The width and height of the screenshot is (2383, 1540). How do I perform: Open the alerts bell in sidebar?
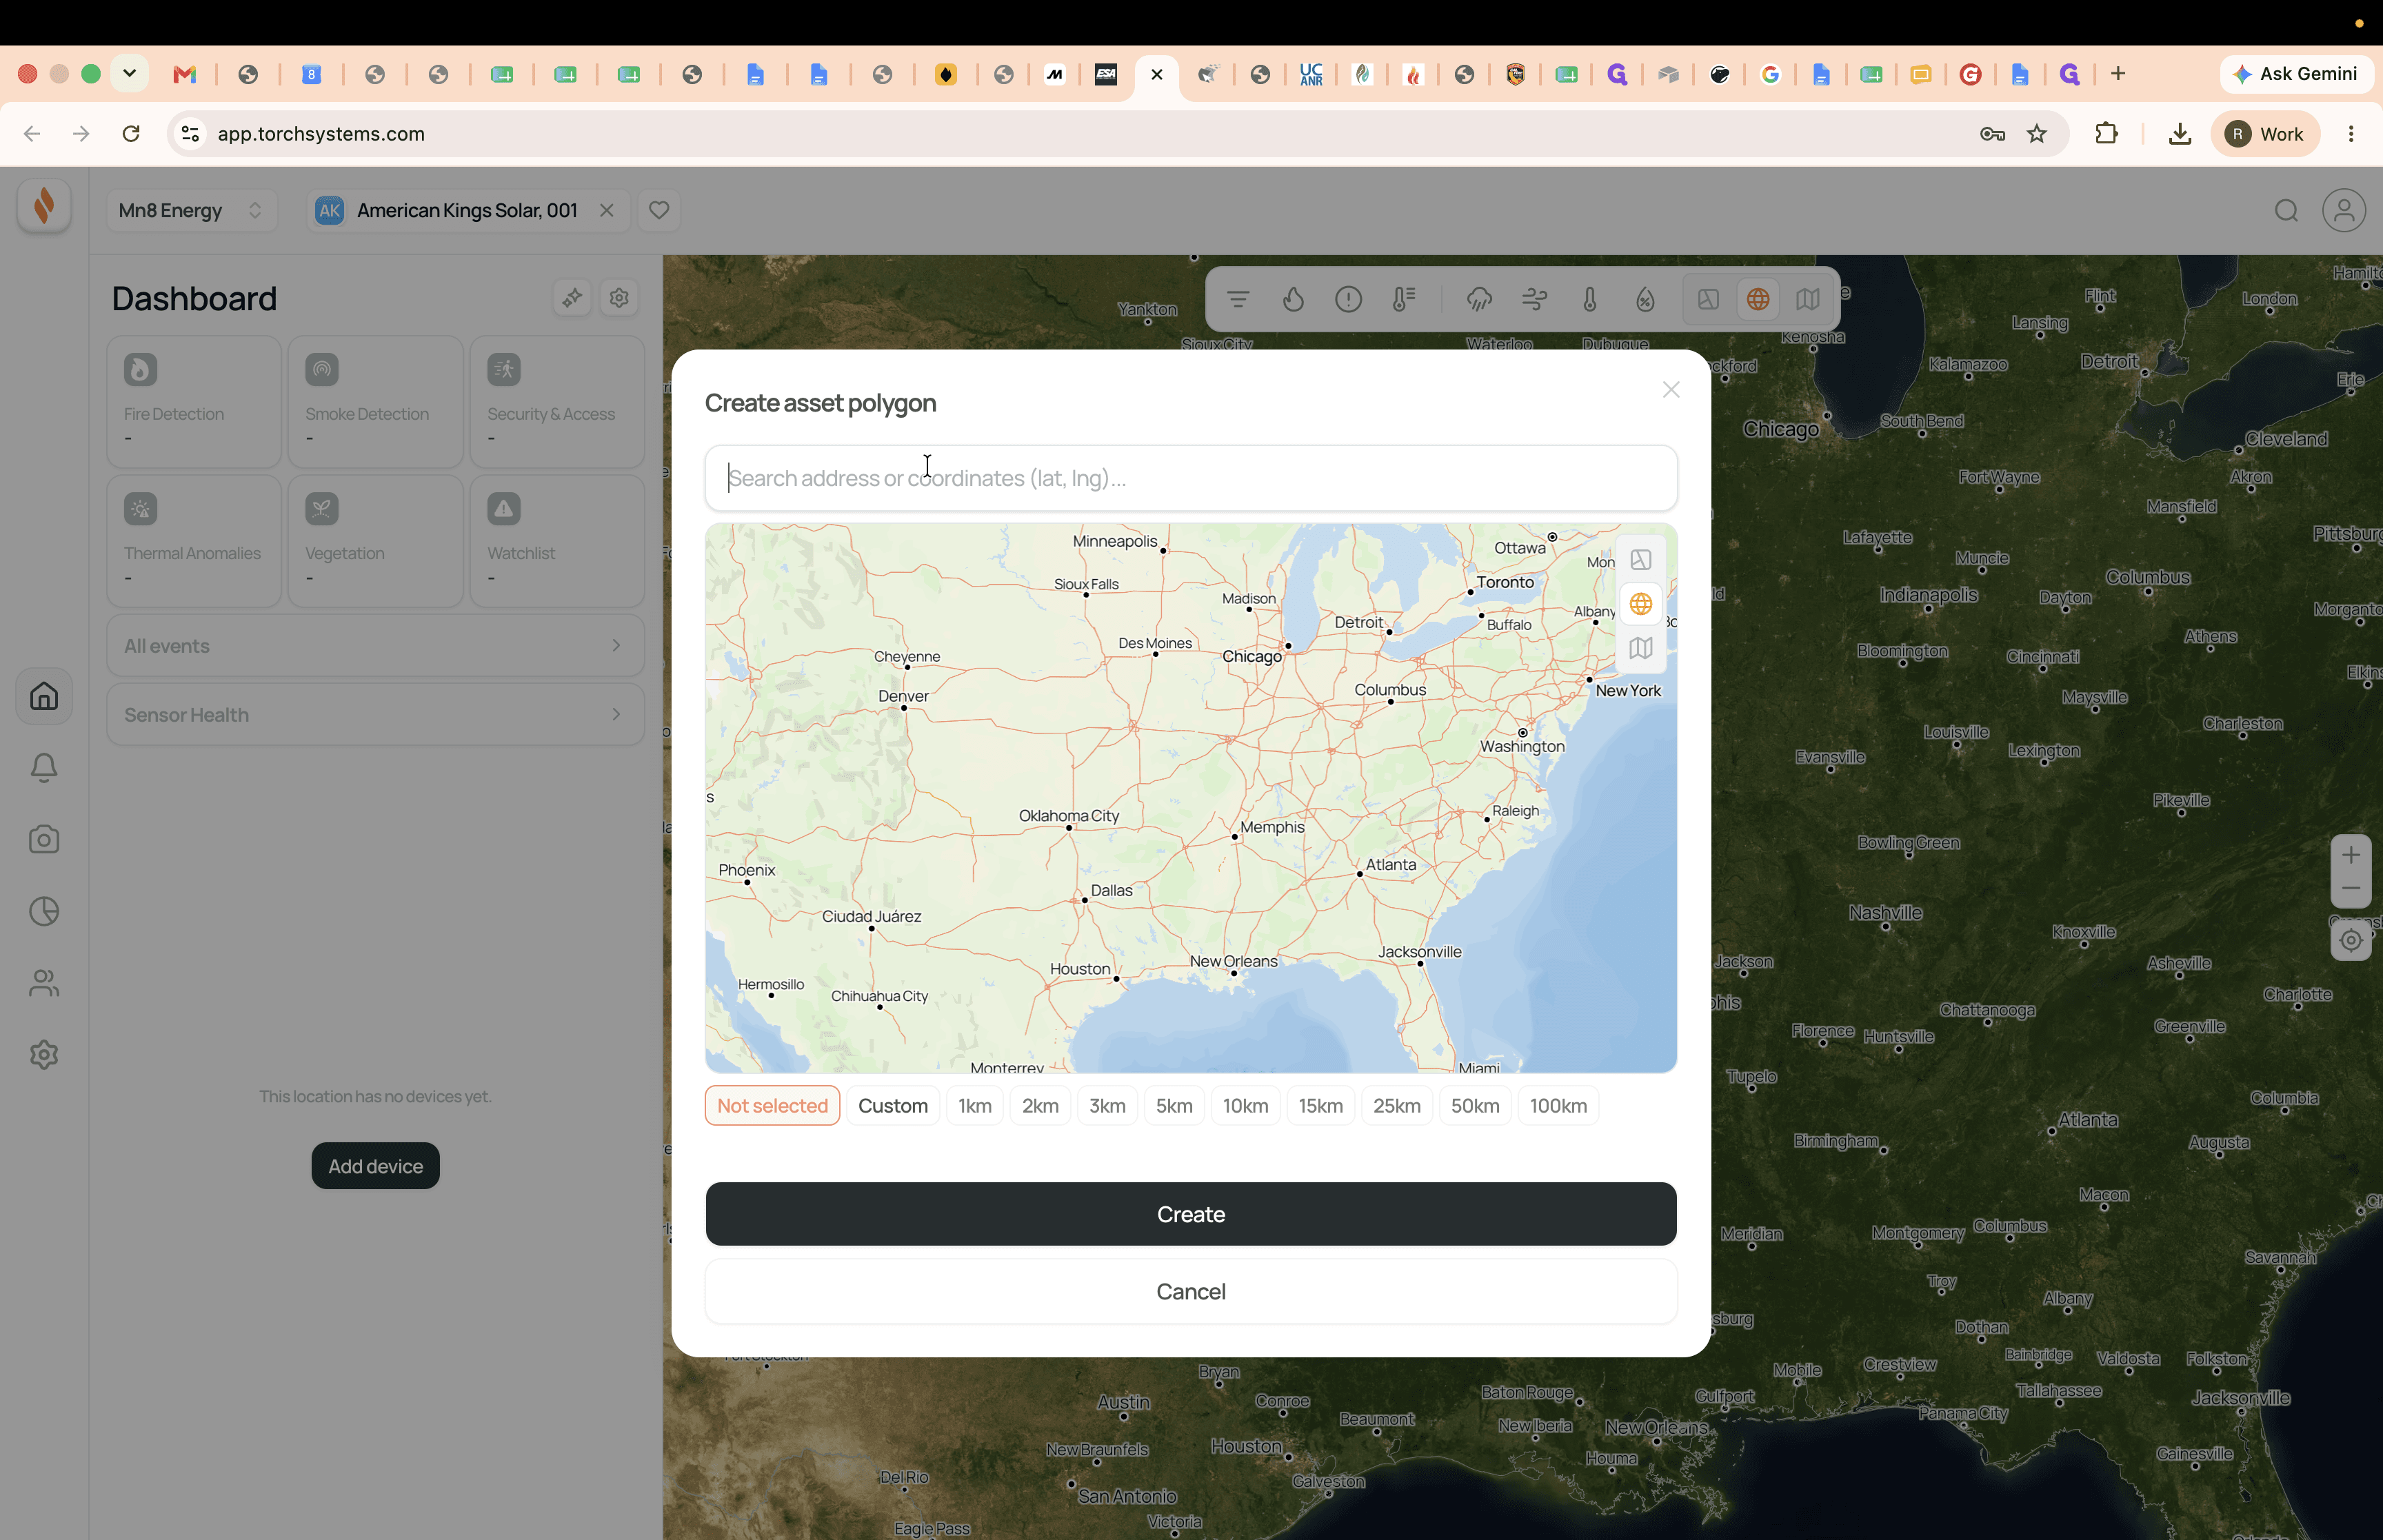(x=44, y=767)
